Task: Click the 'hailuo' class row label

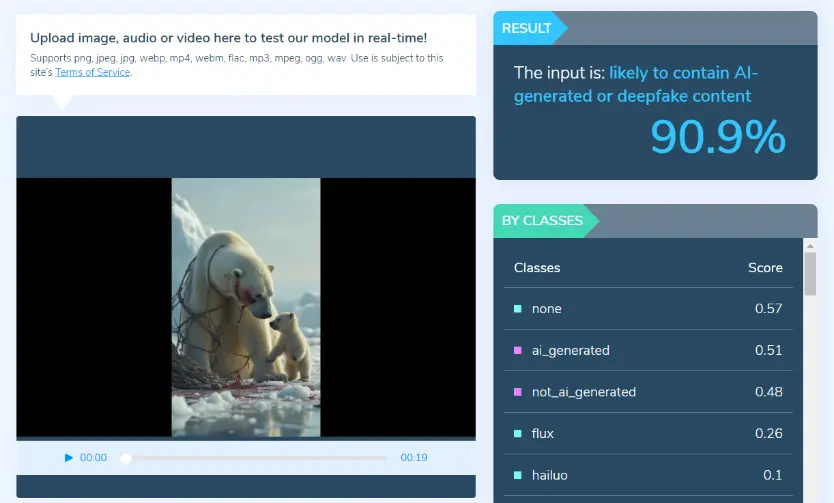Action: point(549,475)
